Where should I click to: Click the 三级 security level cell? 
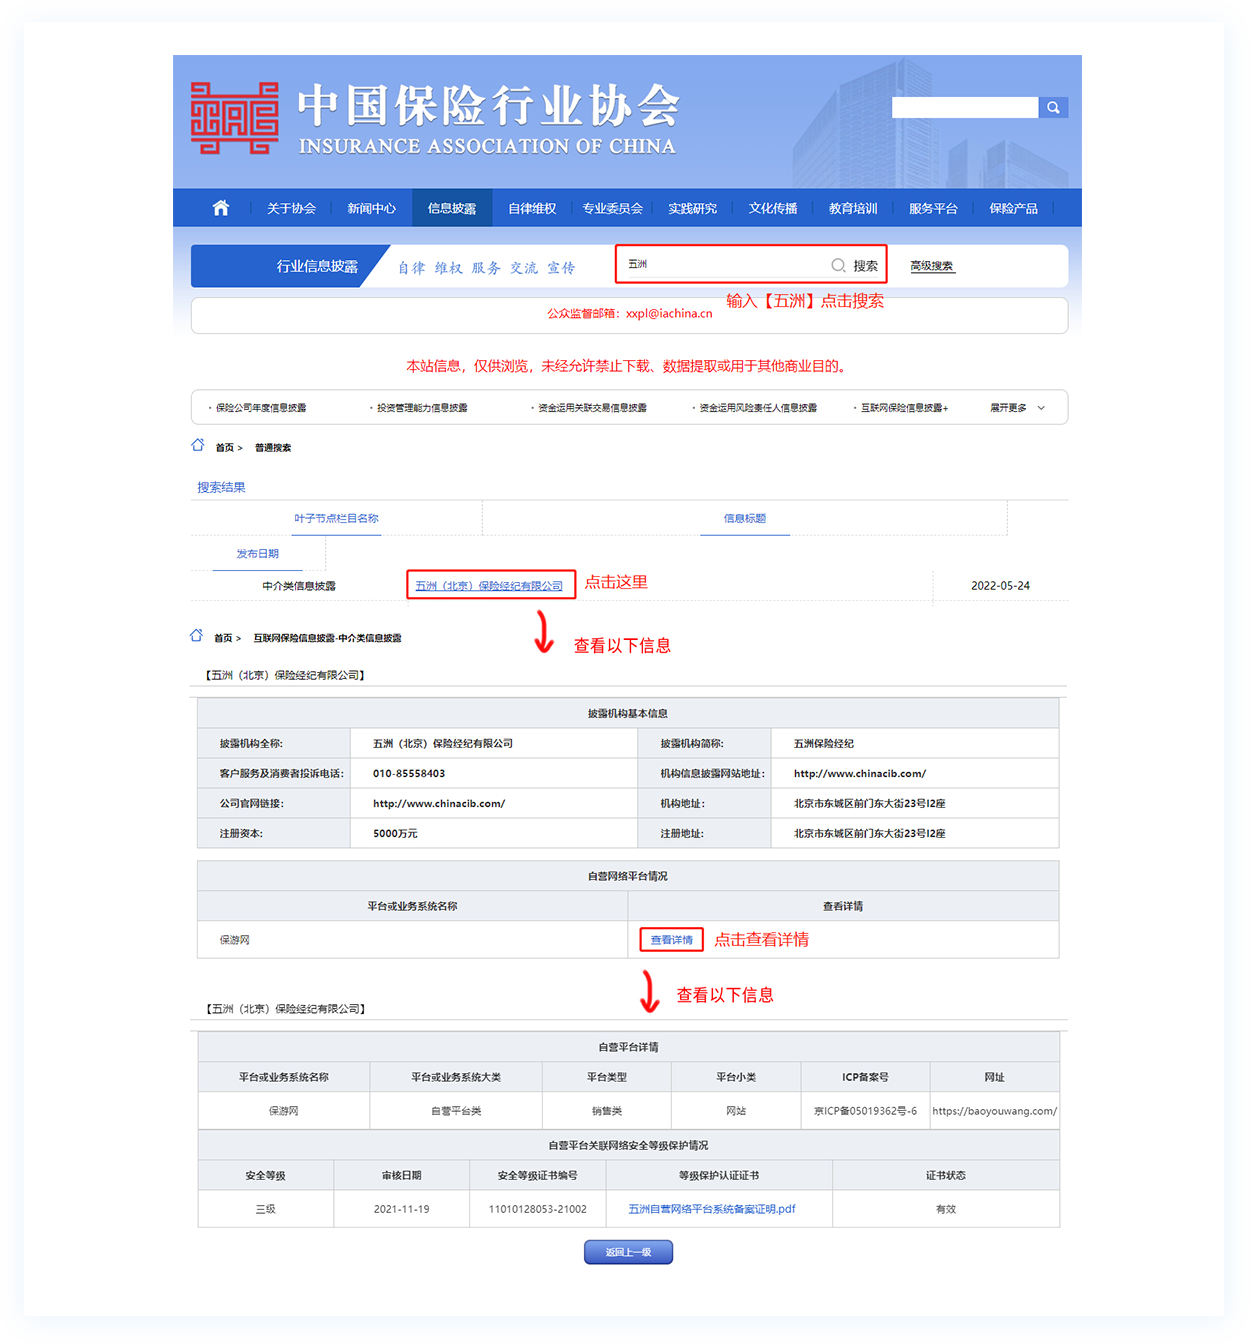click(x=265, y=1209)
